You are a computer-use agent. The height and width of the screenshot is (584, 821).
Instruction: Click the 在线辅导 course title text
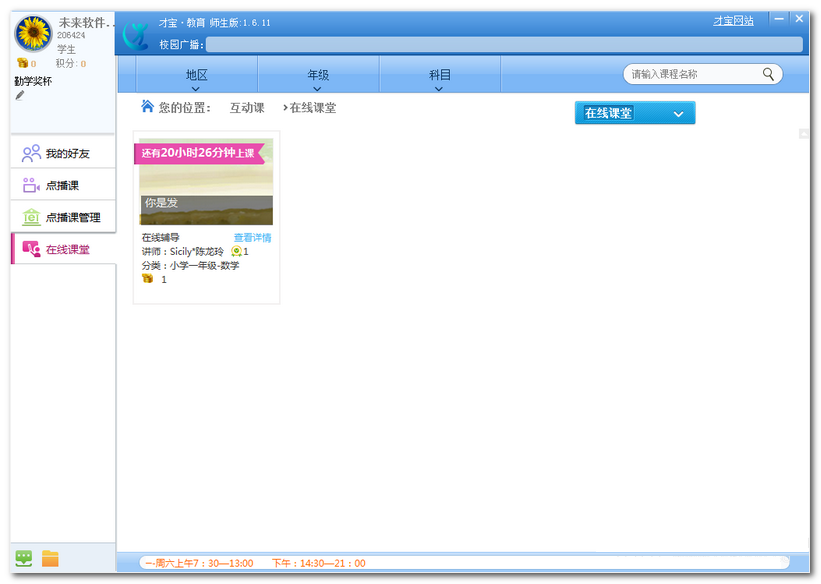(161, 238)
